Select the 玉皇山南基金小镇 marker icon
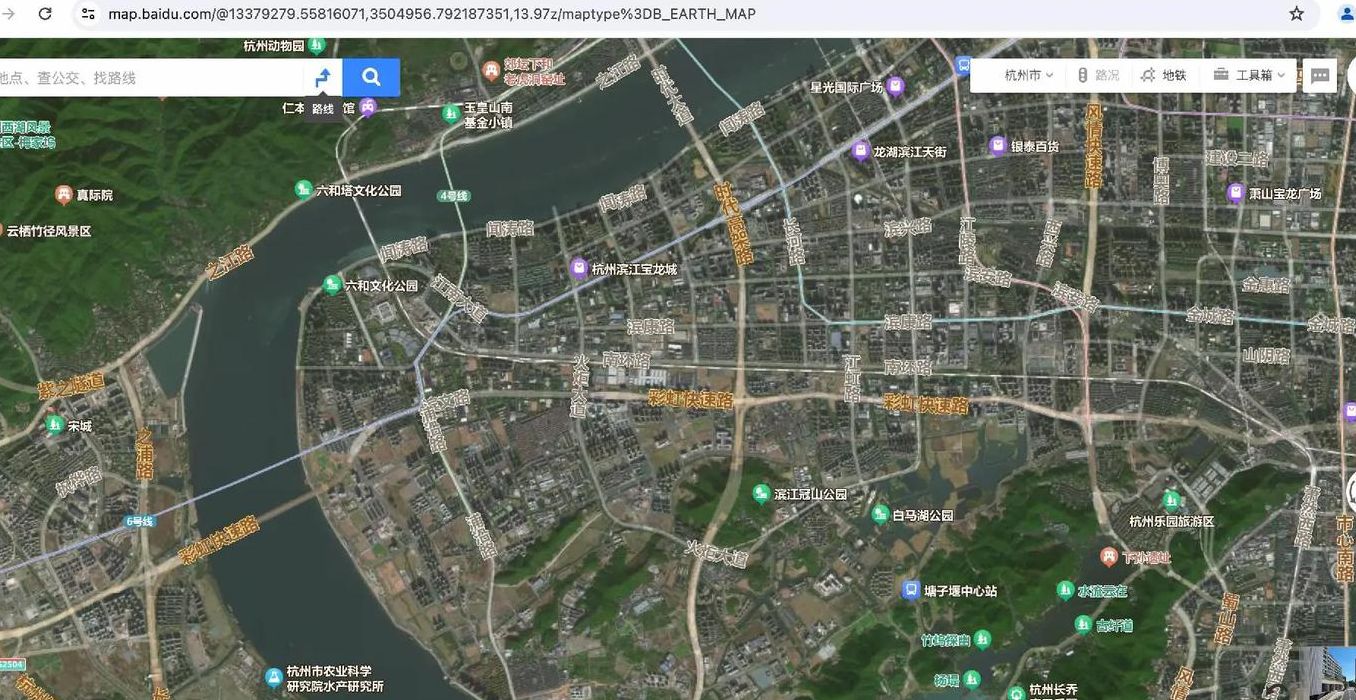Screen dimensions: 1356x700 [x=451, y=114]
